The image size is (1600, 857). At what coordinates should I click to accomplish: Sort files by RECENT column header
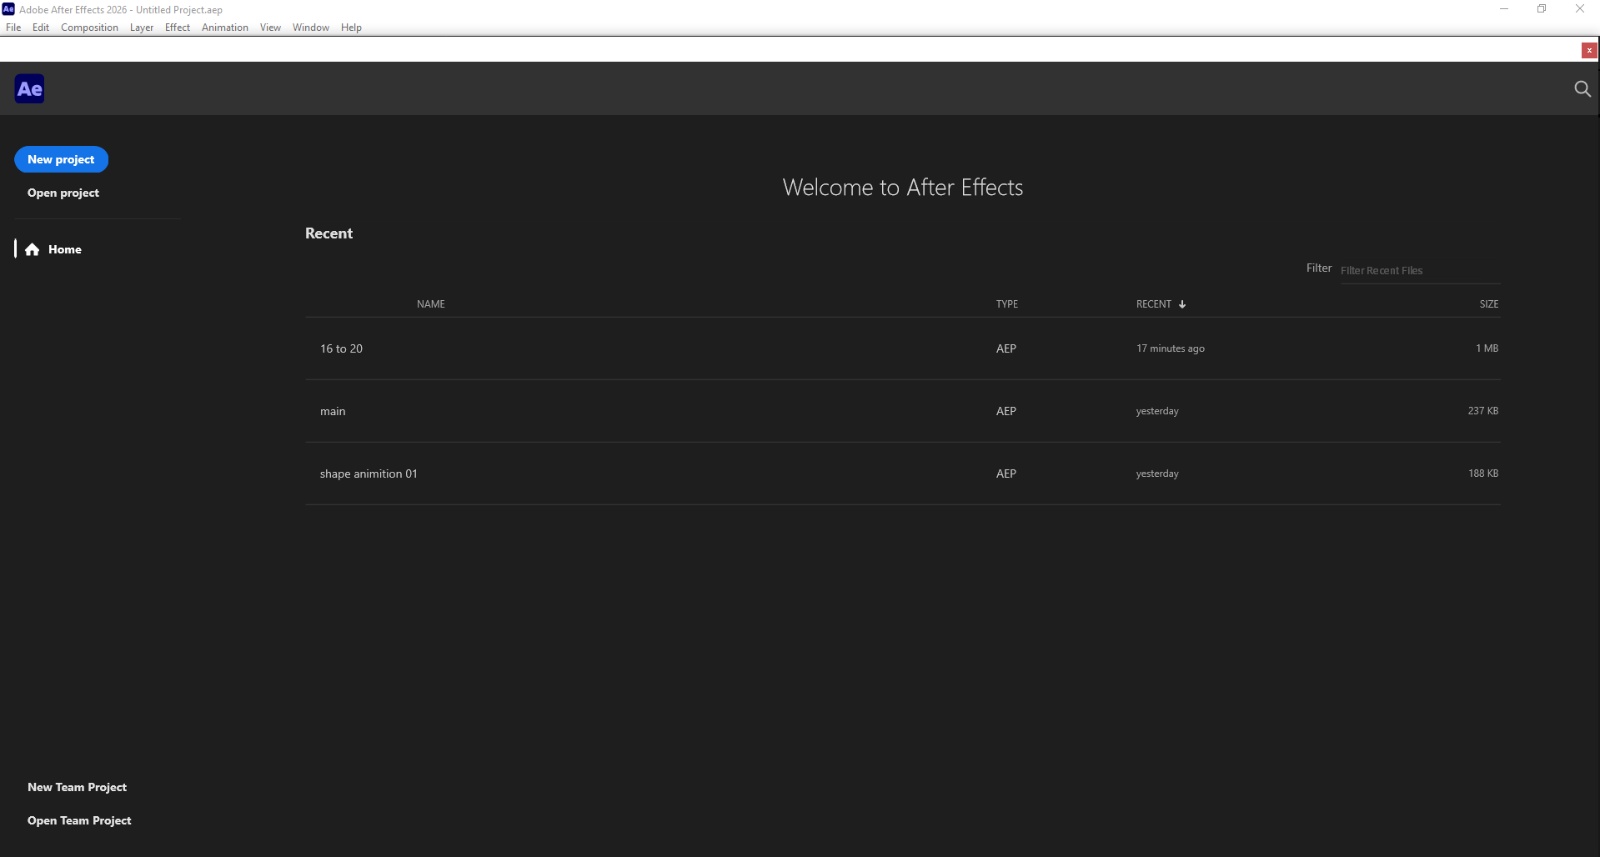coord(1154,304)
